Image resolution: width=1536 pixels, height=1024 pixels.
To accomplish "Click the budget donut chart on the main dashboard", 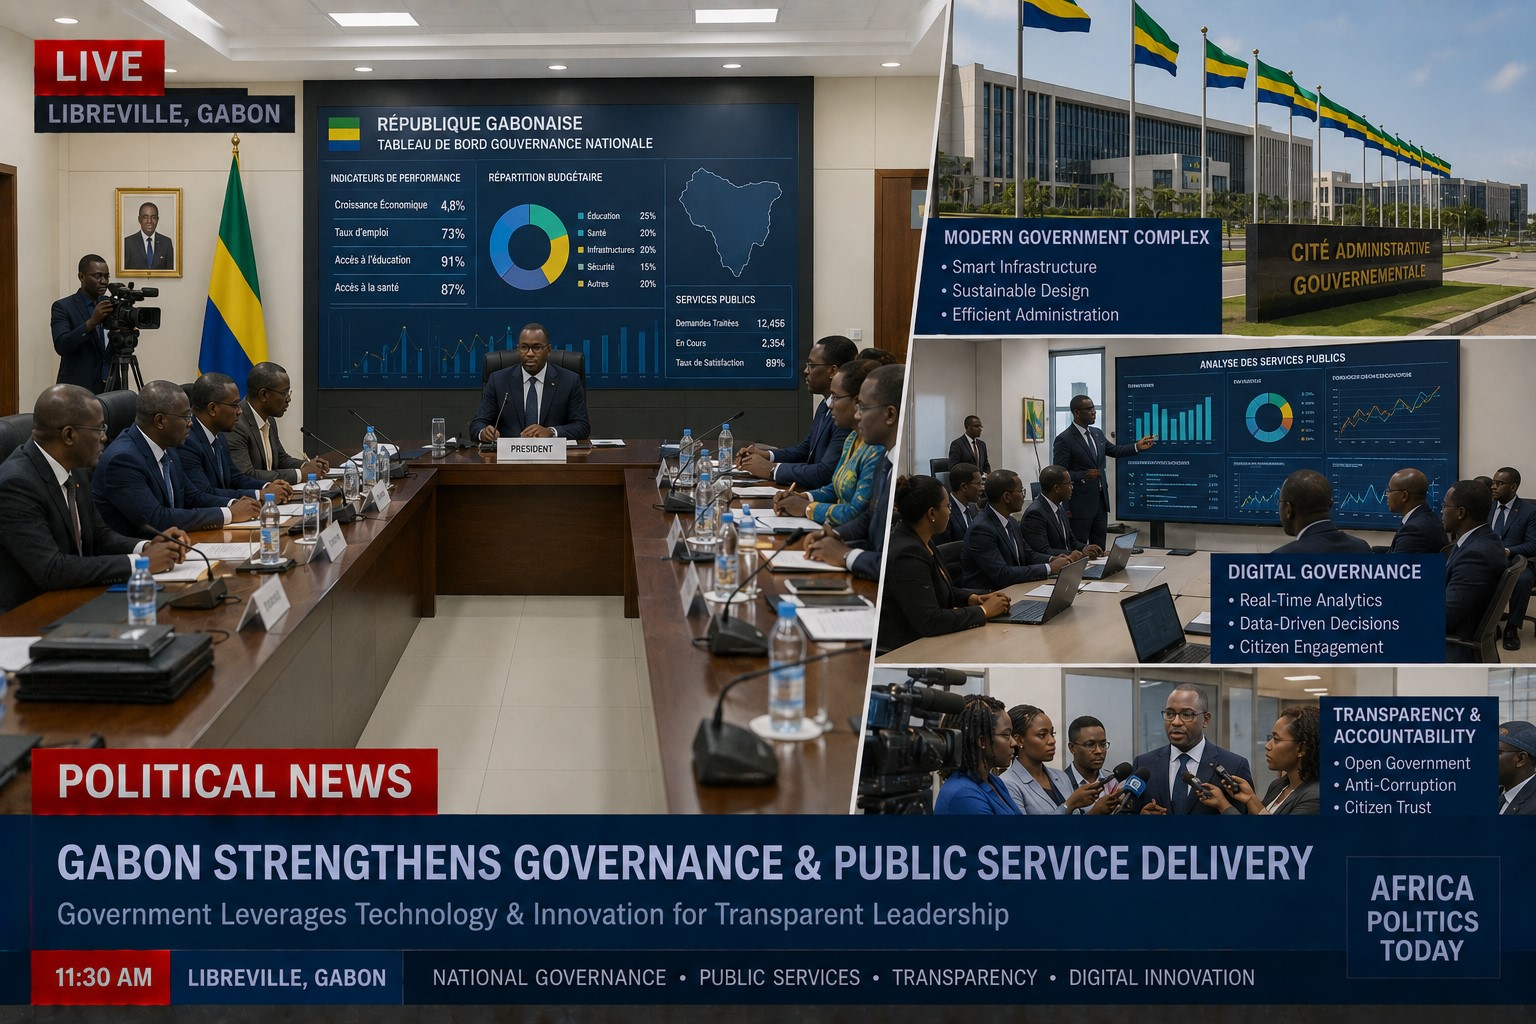I will click(529, 247).
